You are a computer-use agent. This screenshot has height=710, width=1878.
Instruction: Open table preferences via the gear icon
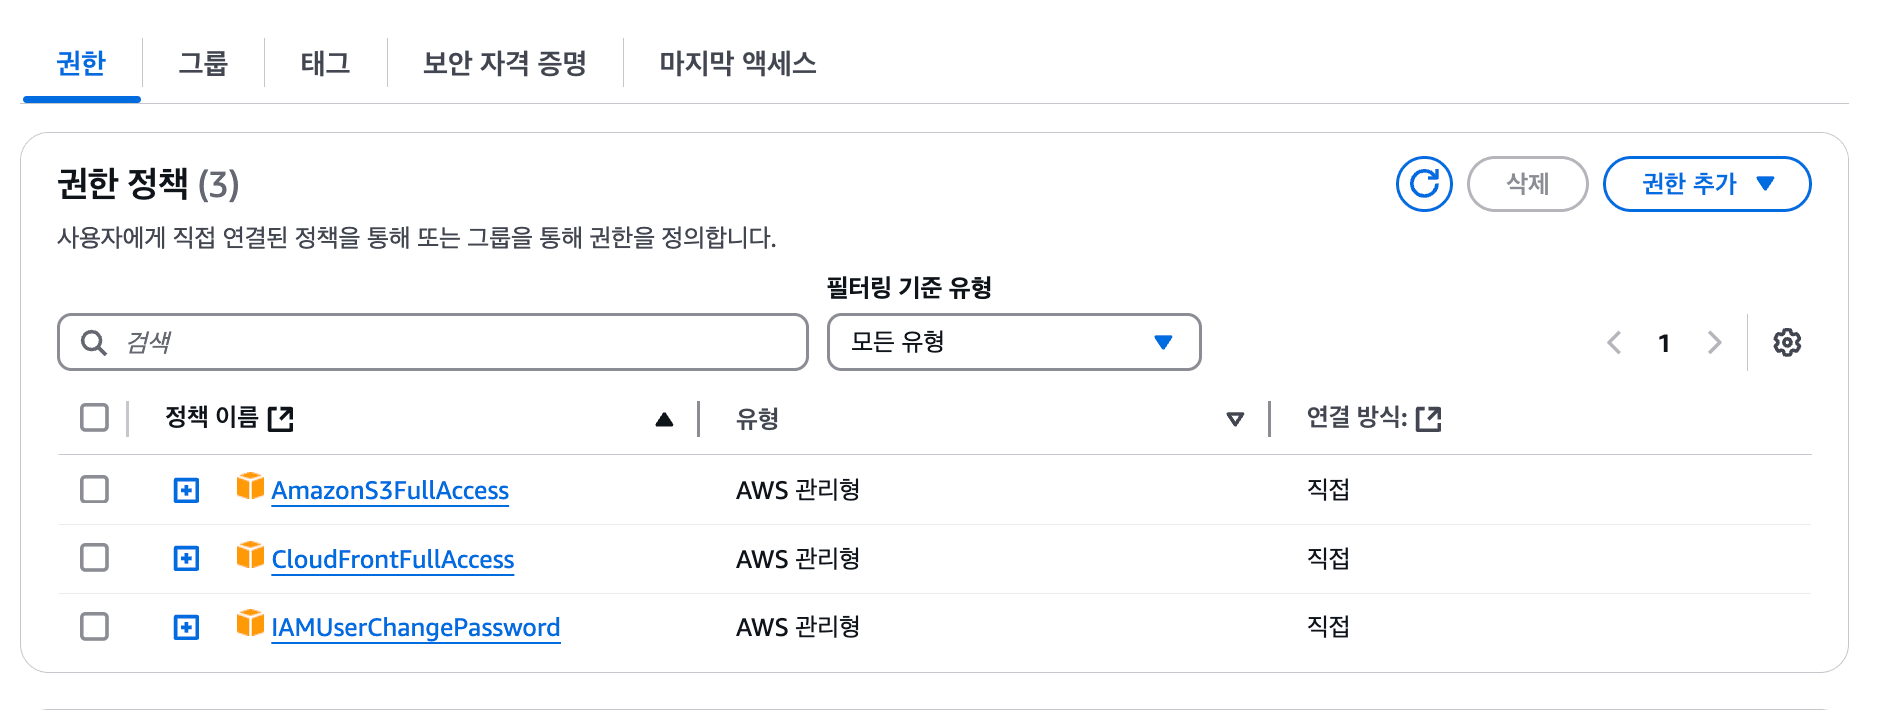click(x=1787, y=342)
